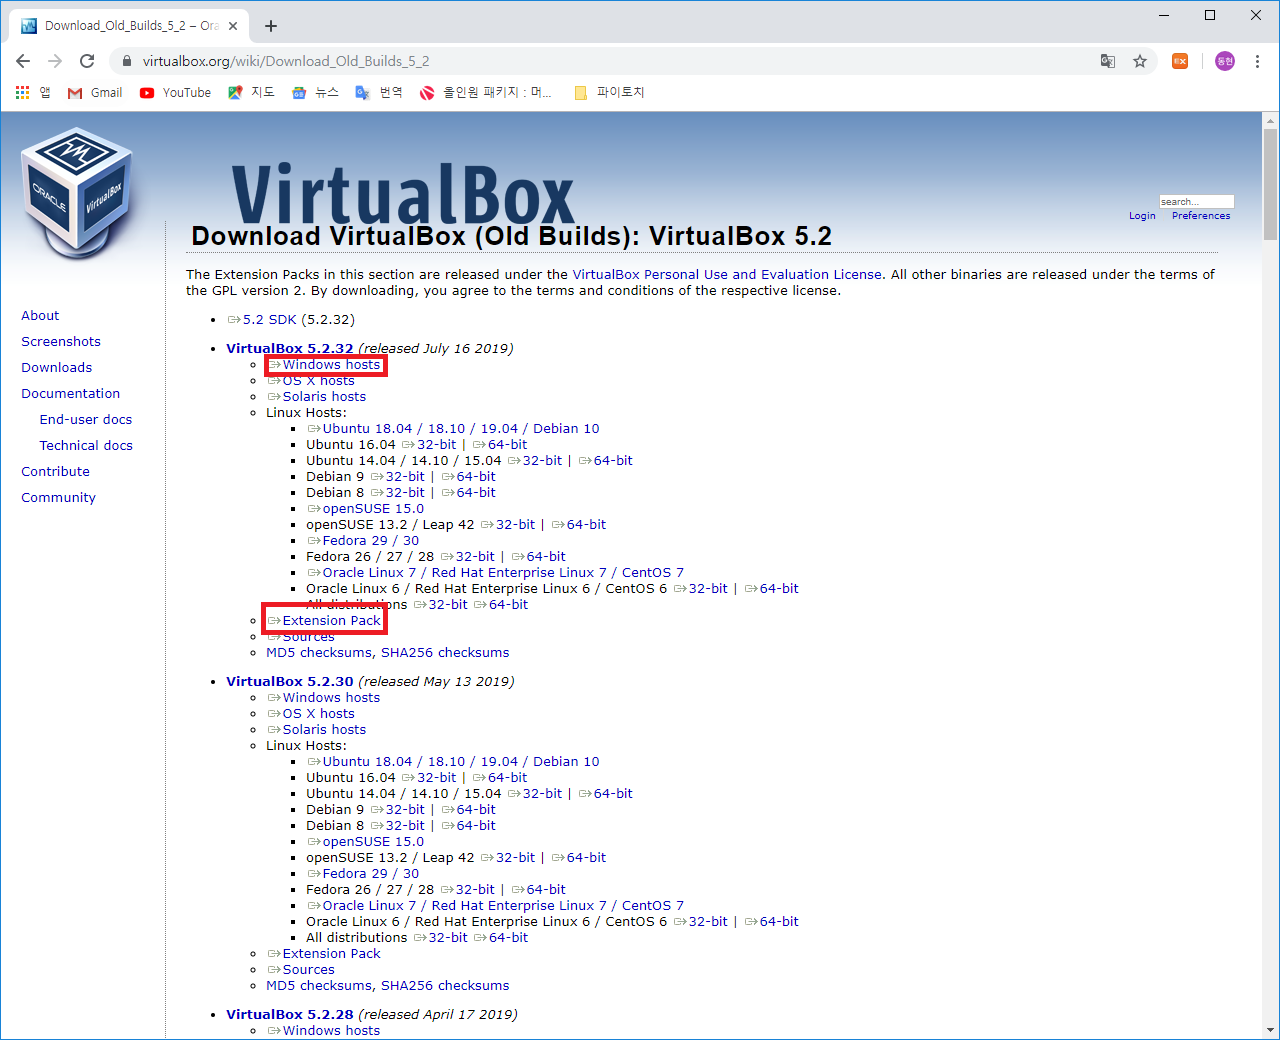Open the YouTube bookmark

pos(176,92)
